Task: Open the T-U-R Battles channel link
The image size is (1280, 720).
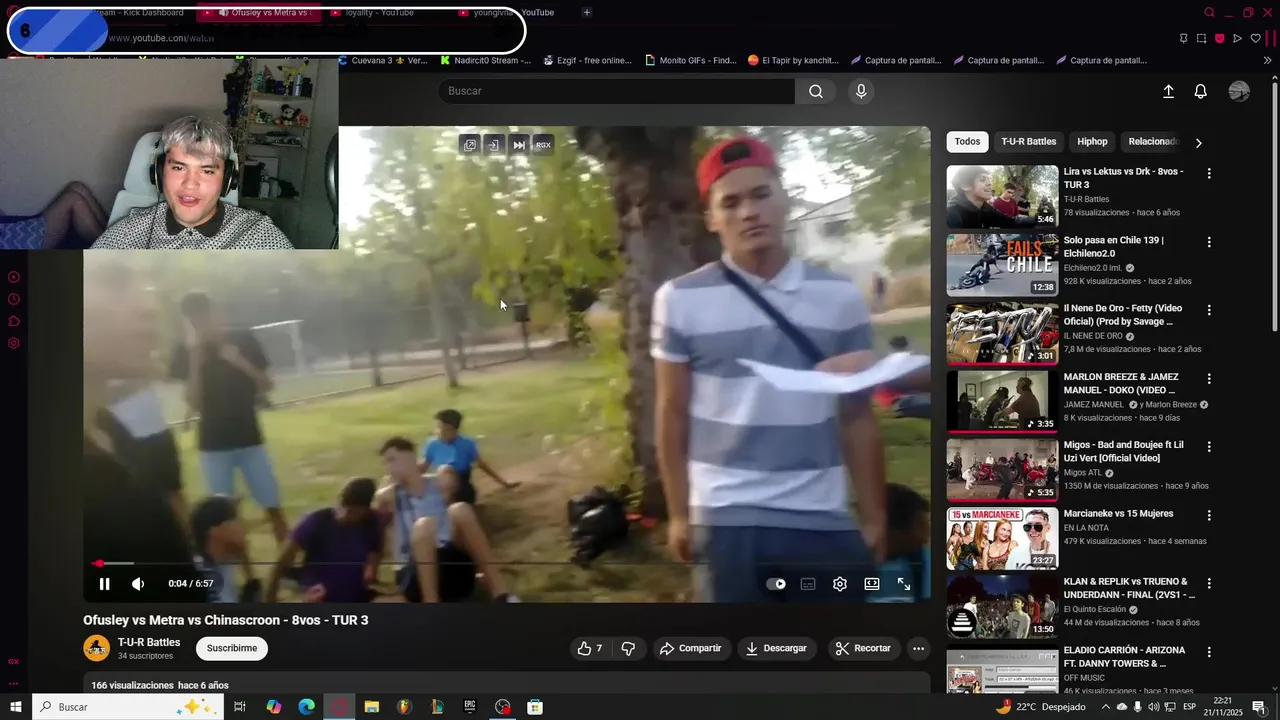Action: (149, 642)
